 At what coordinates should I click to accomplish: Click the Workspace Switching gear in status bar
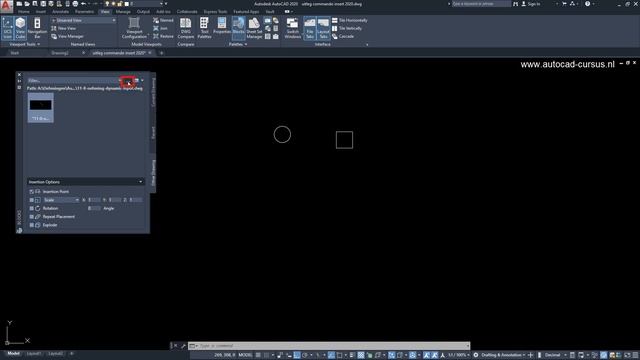click(476, 355)
